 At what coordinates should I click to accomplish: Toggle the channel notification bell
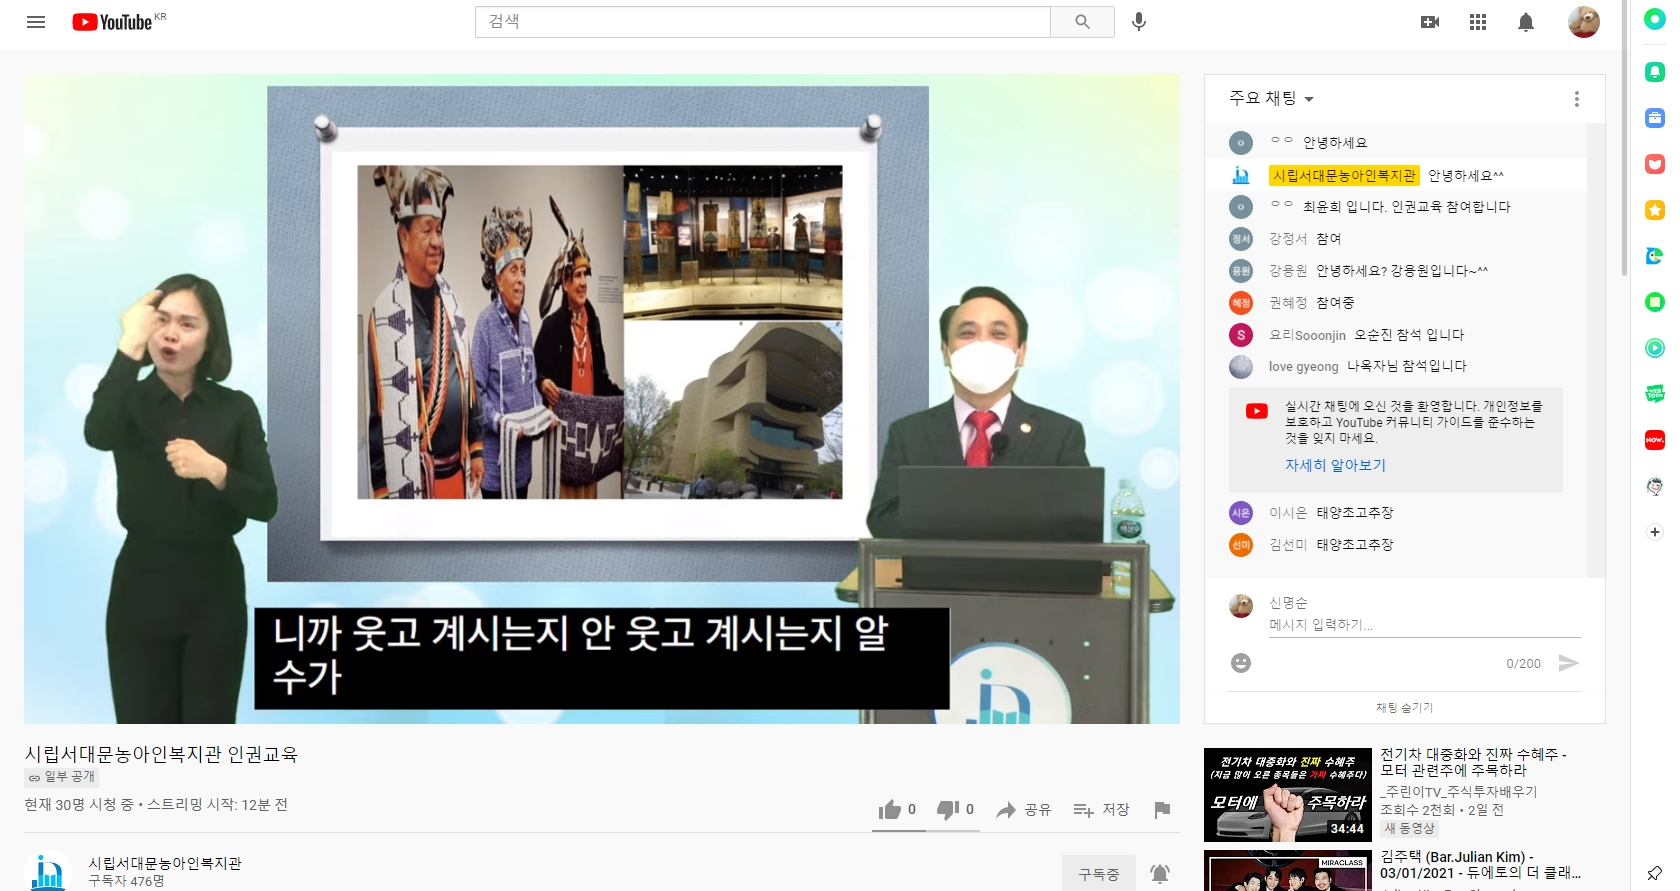[1160, 874]
